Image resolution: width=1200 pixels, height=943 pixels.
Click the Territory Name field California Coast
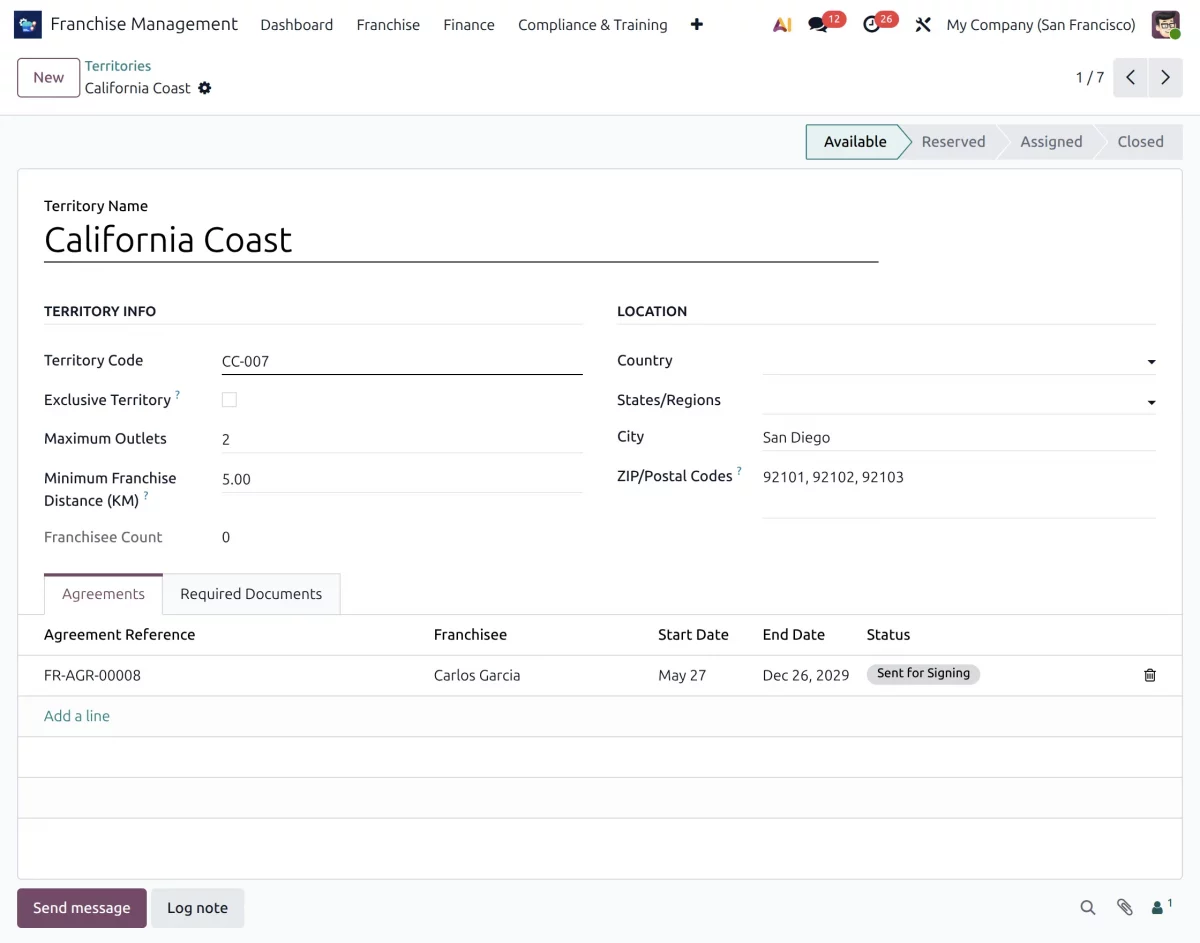[x=461, y=240]
